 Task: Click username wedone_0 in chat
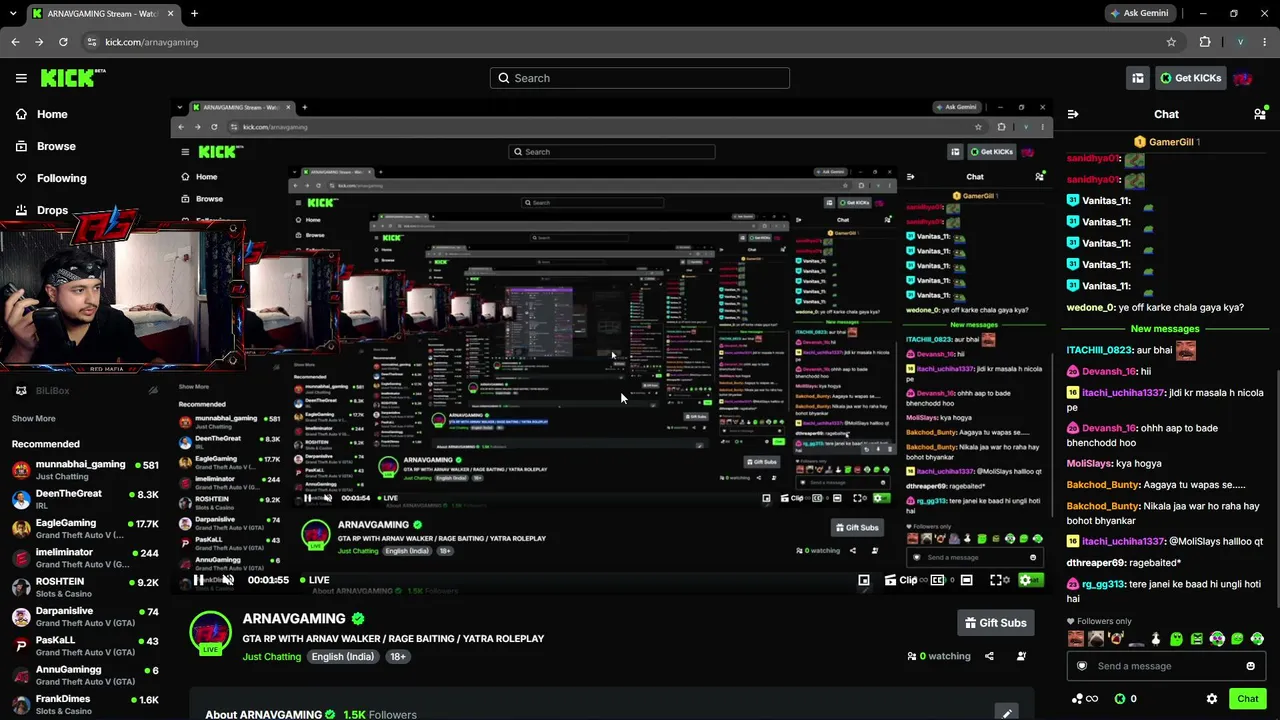(x=1090, y=308)
